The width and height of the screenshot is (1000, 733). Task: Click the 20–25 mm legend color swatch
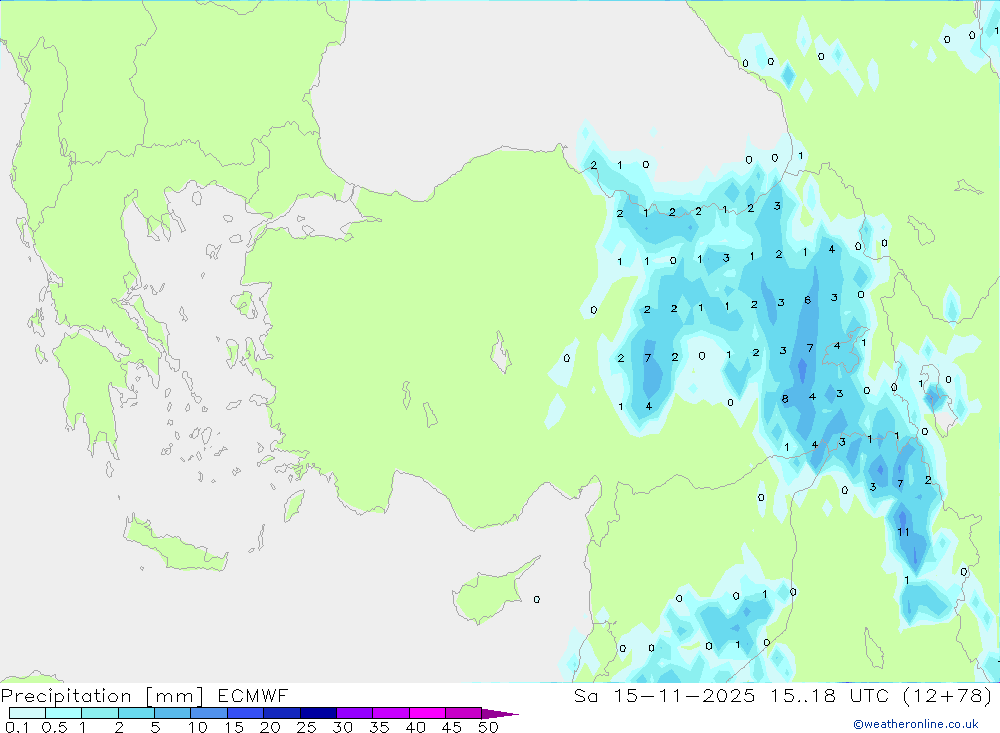point(281,713)
